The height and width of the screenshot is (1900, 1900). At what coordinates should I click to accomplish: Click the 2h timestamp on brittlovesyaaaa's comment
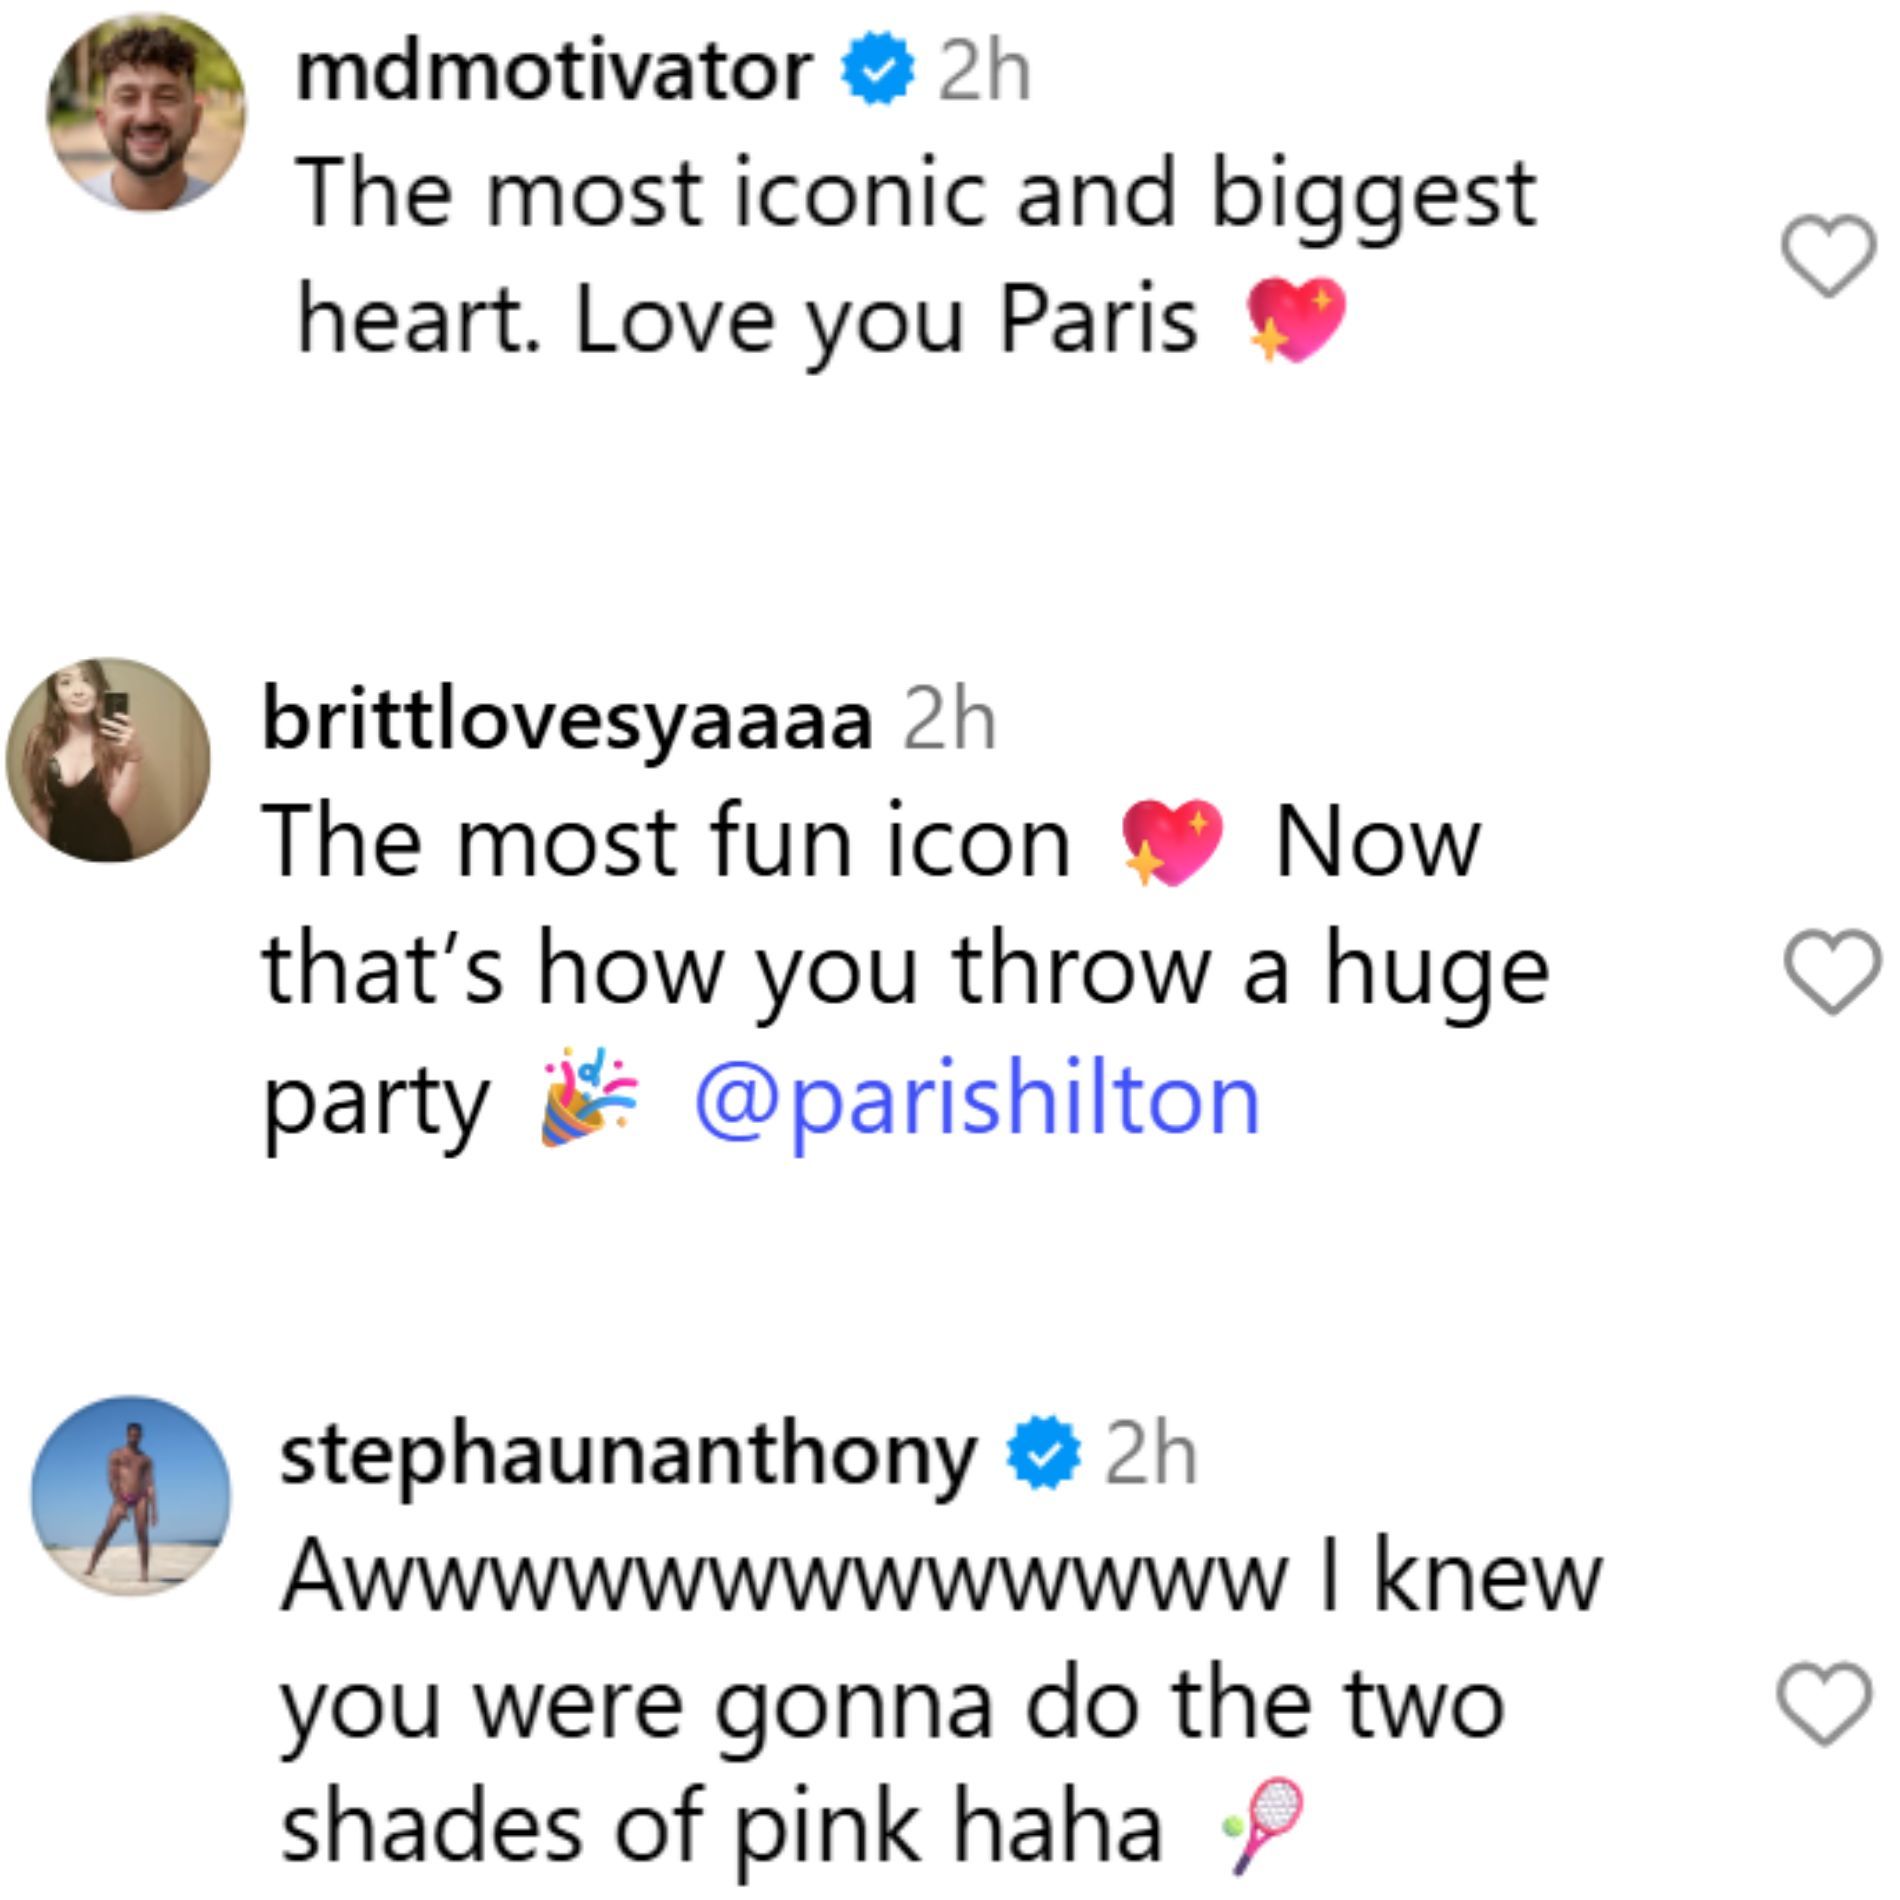click(x=949, y=722)
